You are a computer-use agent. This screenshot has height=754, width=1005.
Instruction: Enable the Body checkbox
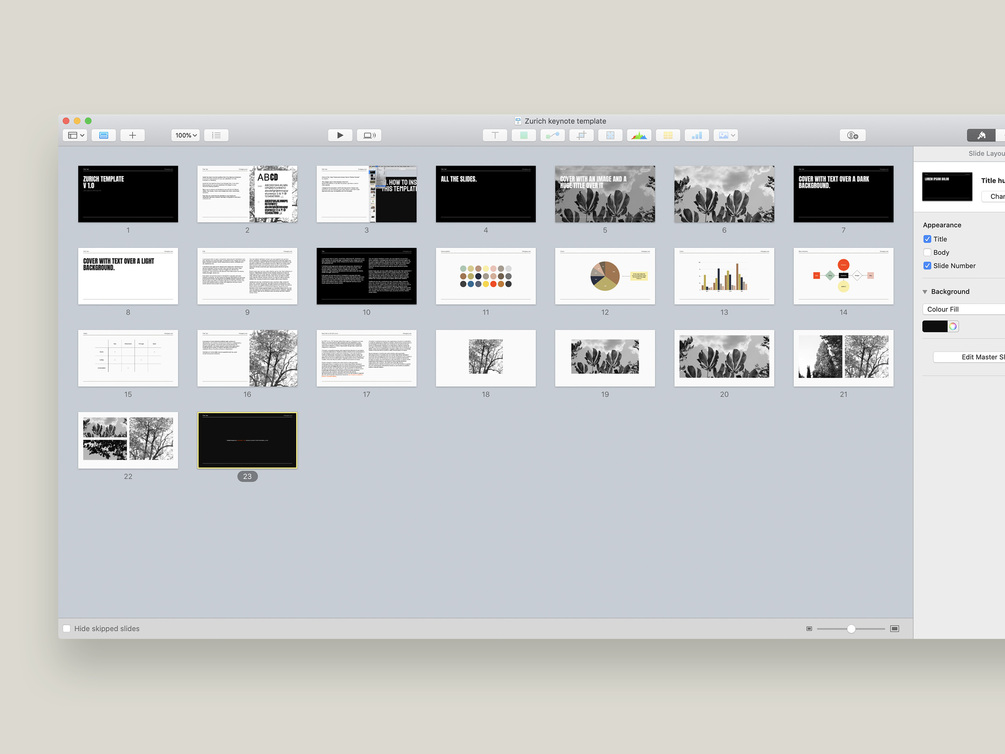(927, 253)
